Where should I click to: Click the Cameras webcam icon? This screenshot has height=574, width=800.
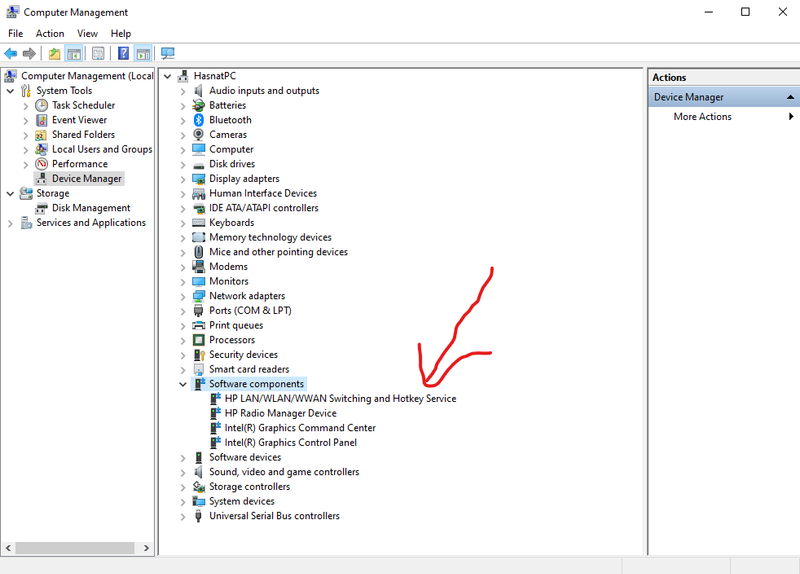(x=198, y=135)
